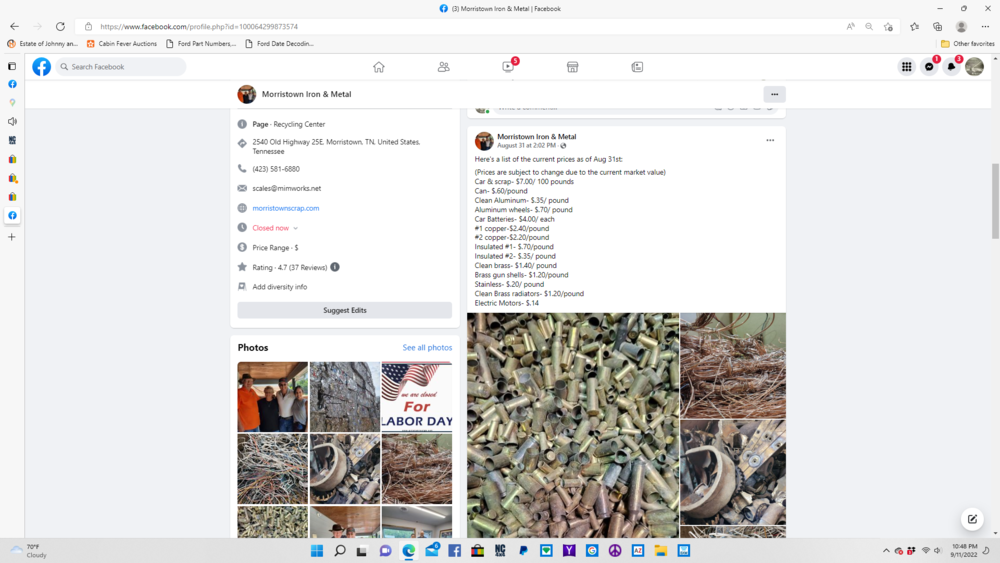Click the page scrollbar thumb

[995, 201]
